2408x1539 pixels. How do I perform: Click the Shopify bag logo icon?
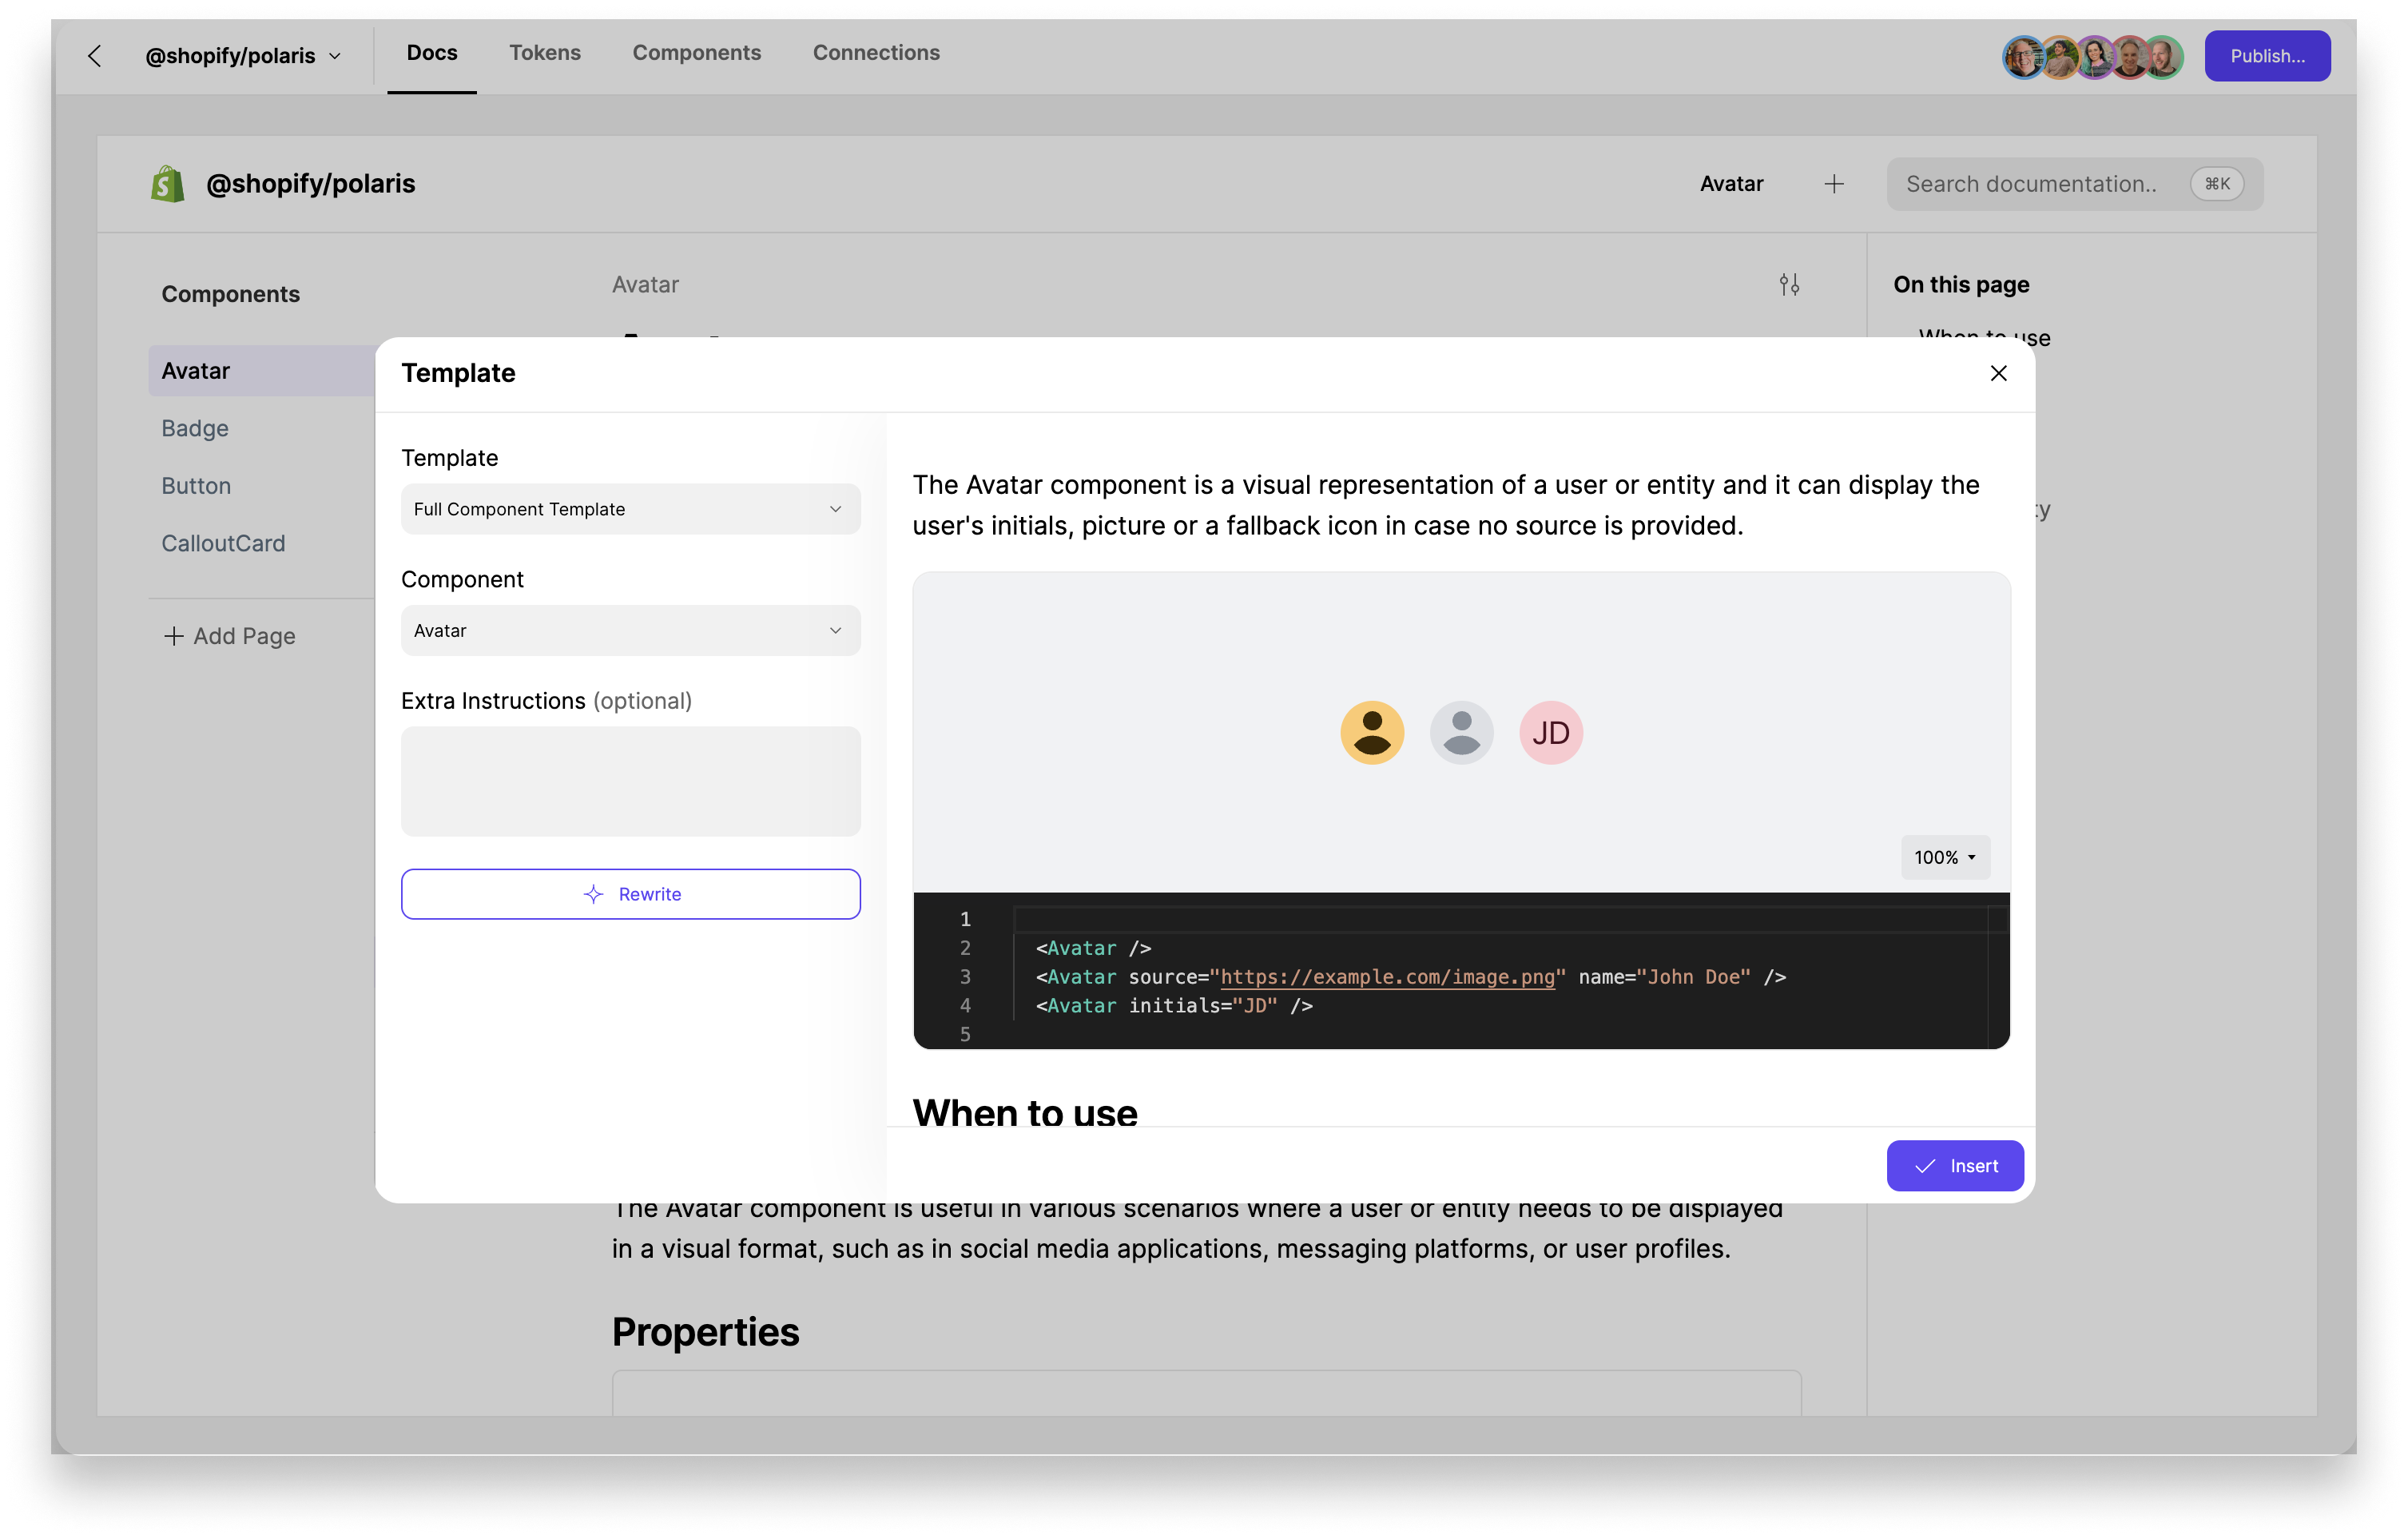(168, 184)
